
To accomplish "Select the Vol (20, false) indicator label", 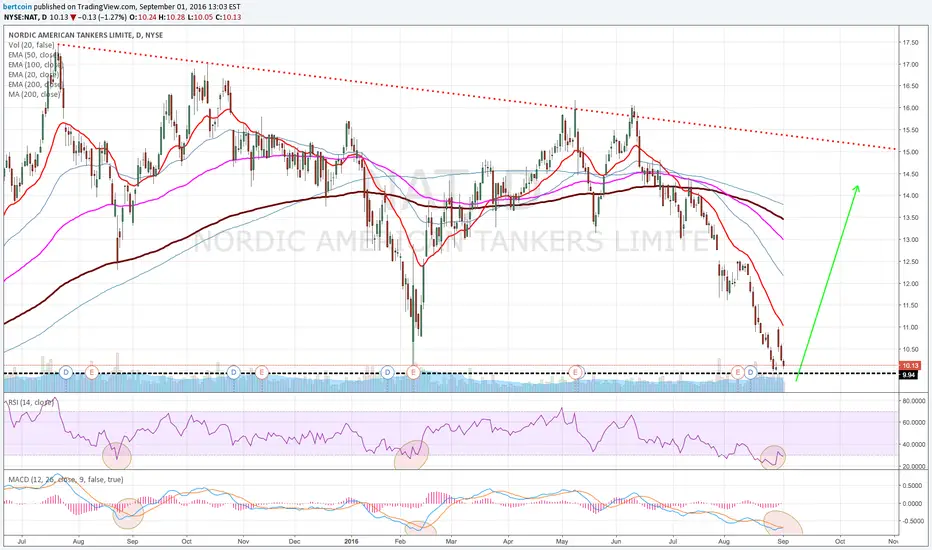I will 32,45.
